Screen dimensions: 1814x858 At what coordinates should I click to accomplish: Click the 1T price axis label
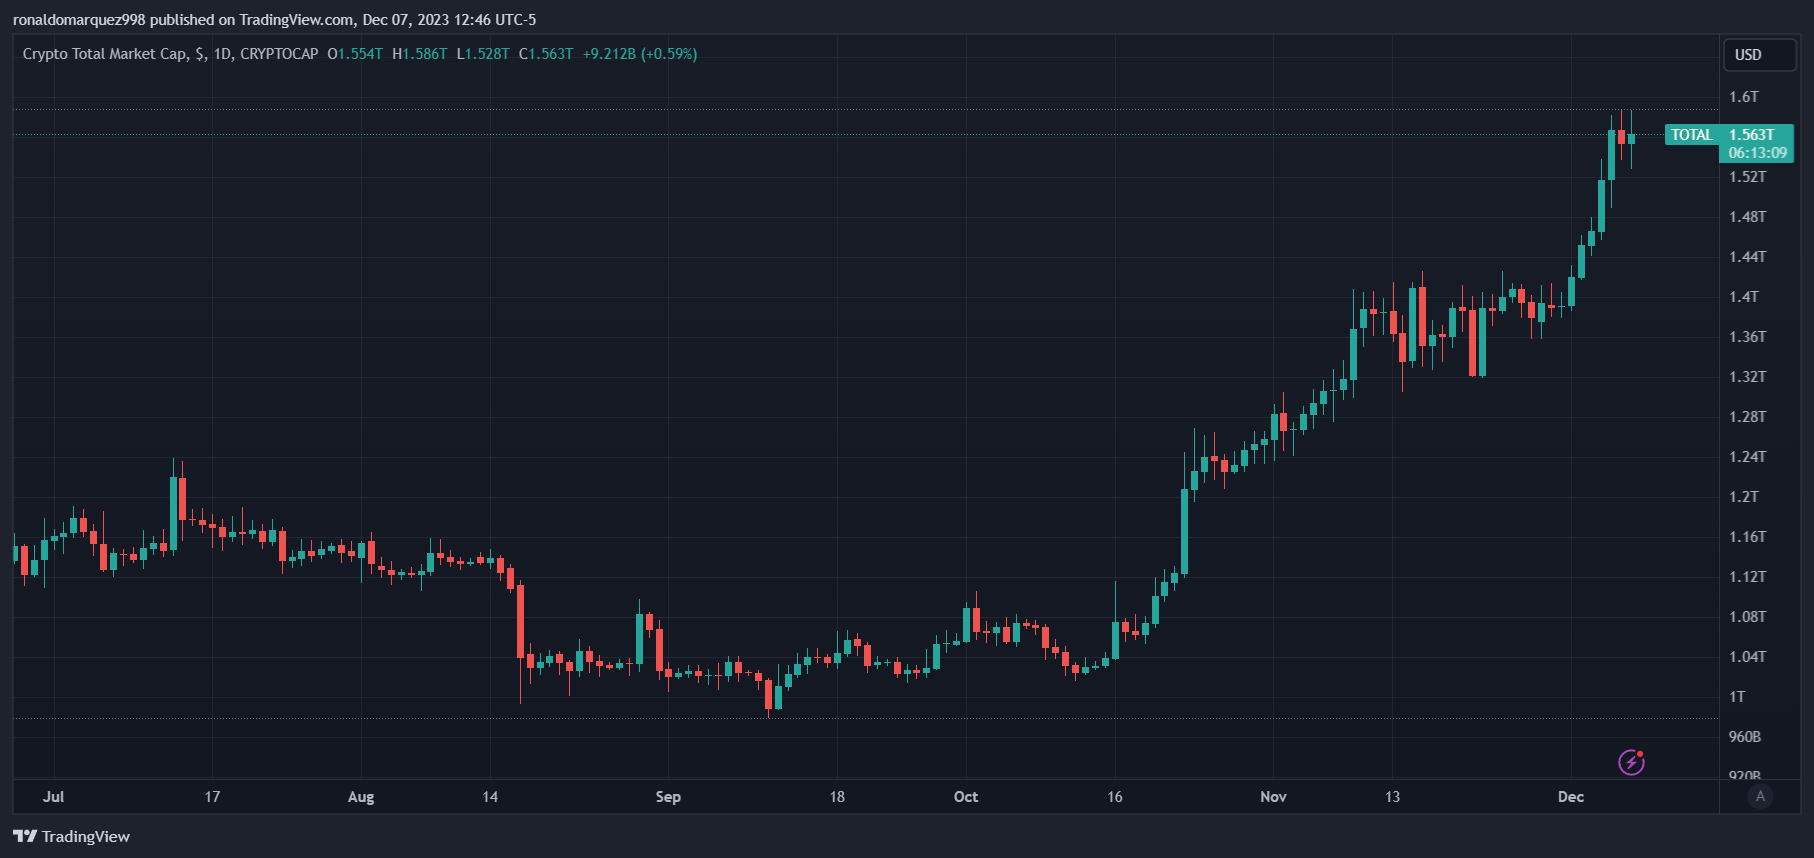tap(1737, 697)
